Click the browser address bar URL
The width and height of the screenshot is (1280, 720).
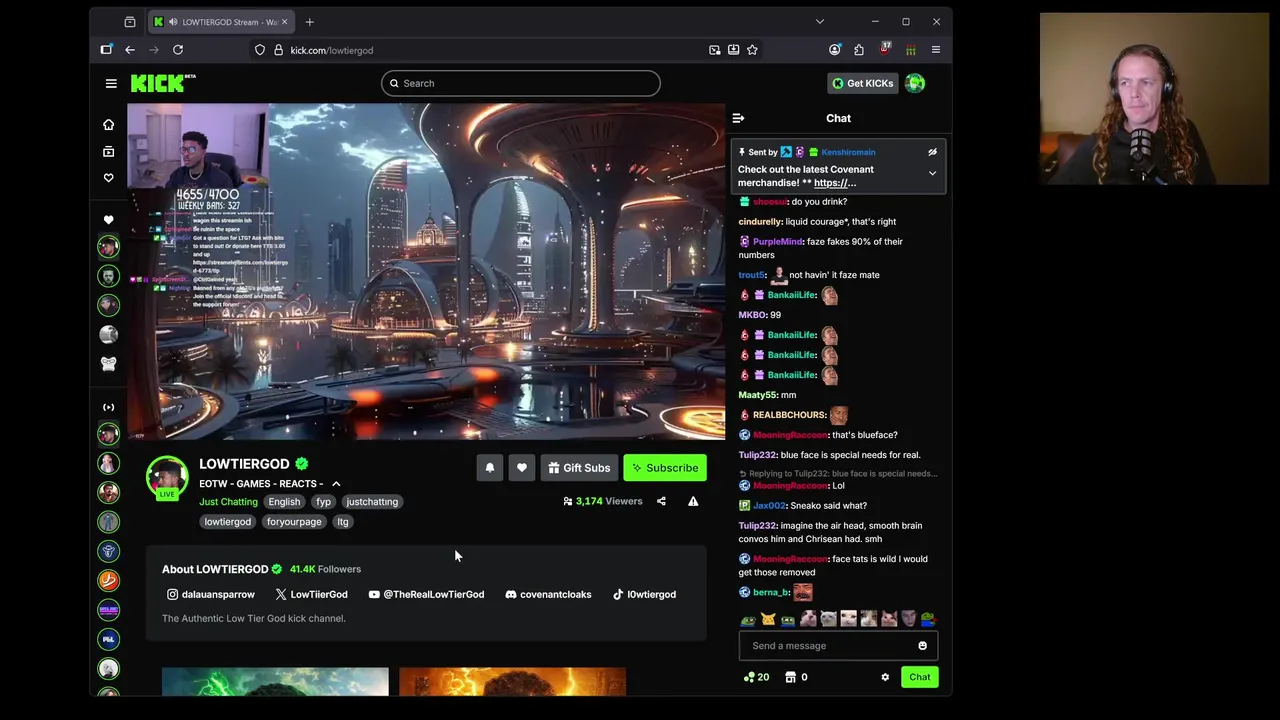pos(331,50)
